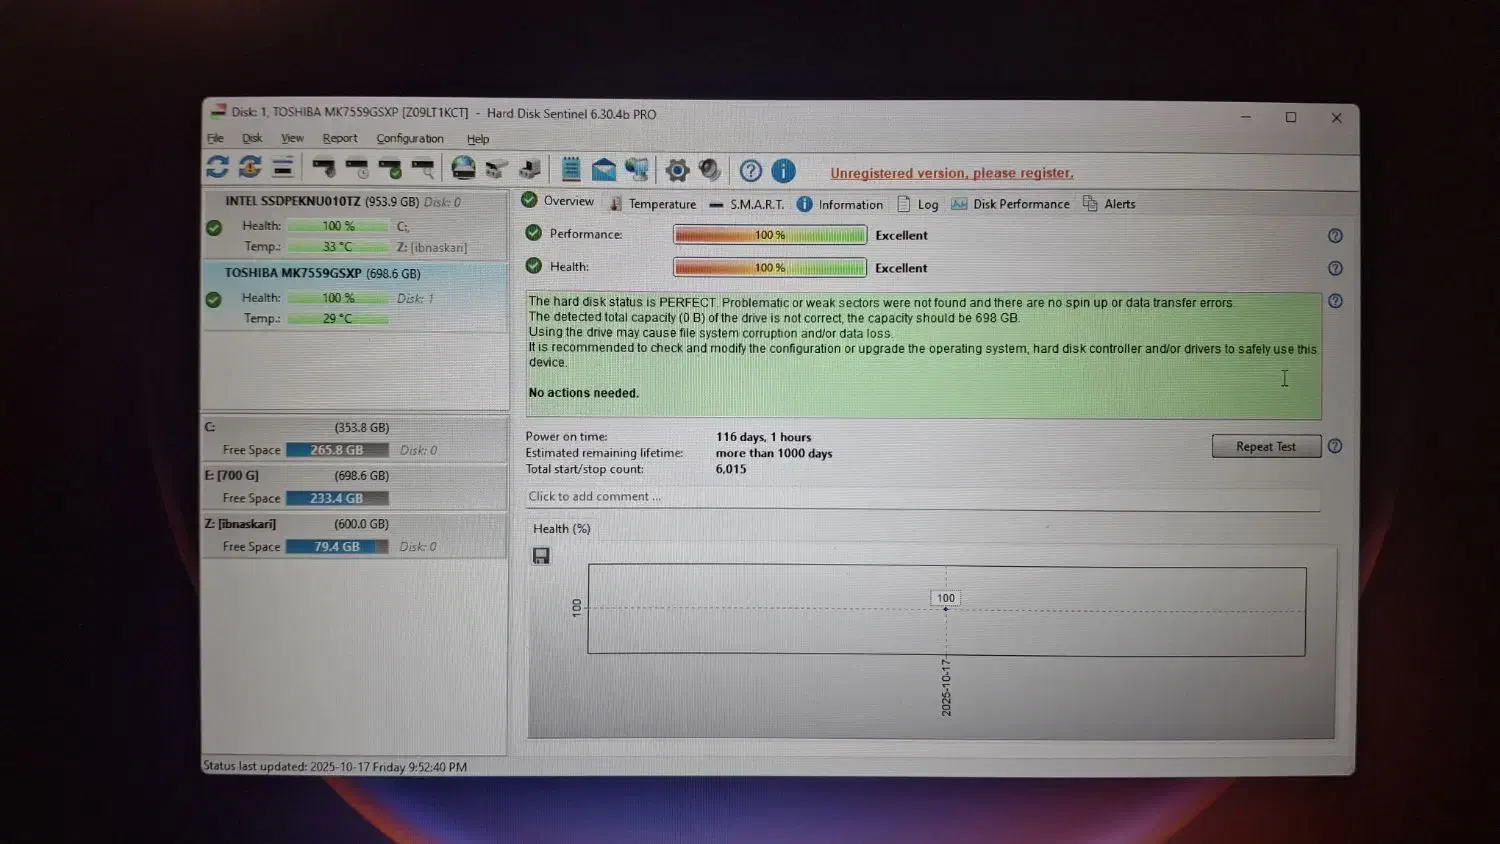Open the Help menu
The width and height of the screenshot is (1500, 844).
(478, 139)
